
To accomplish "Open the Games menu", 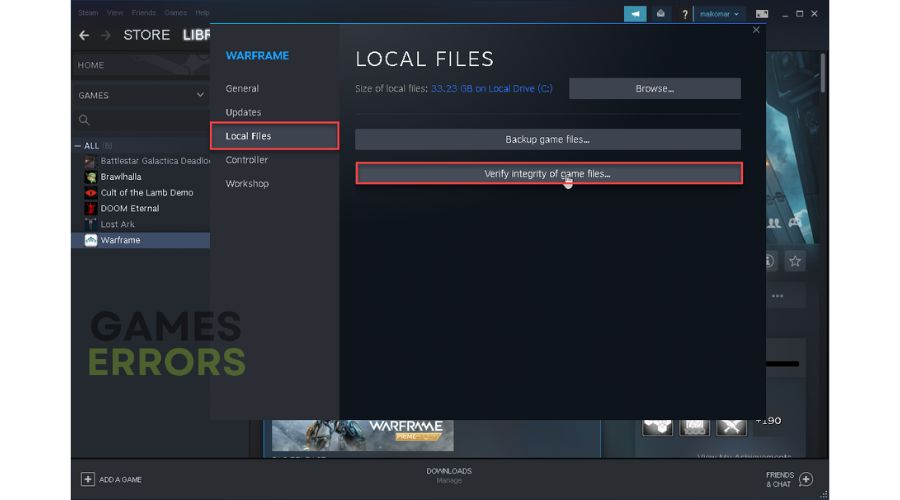I will coord(176,13).
